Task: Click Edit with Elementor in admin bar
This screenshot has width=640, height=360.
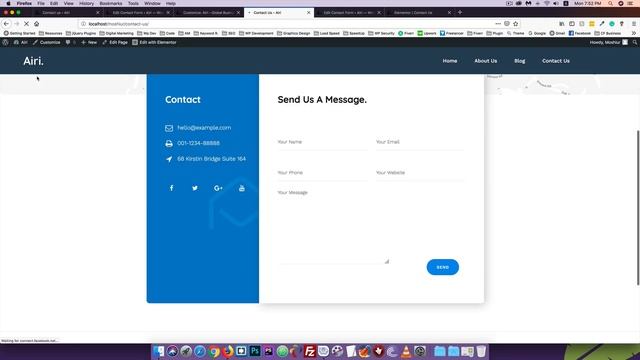Action: [154, 42]
